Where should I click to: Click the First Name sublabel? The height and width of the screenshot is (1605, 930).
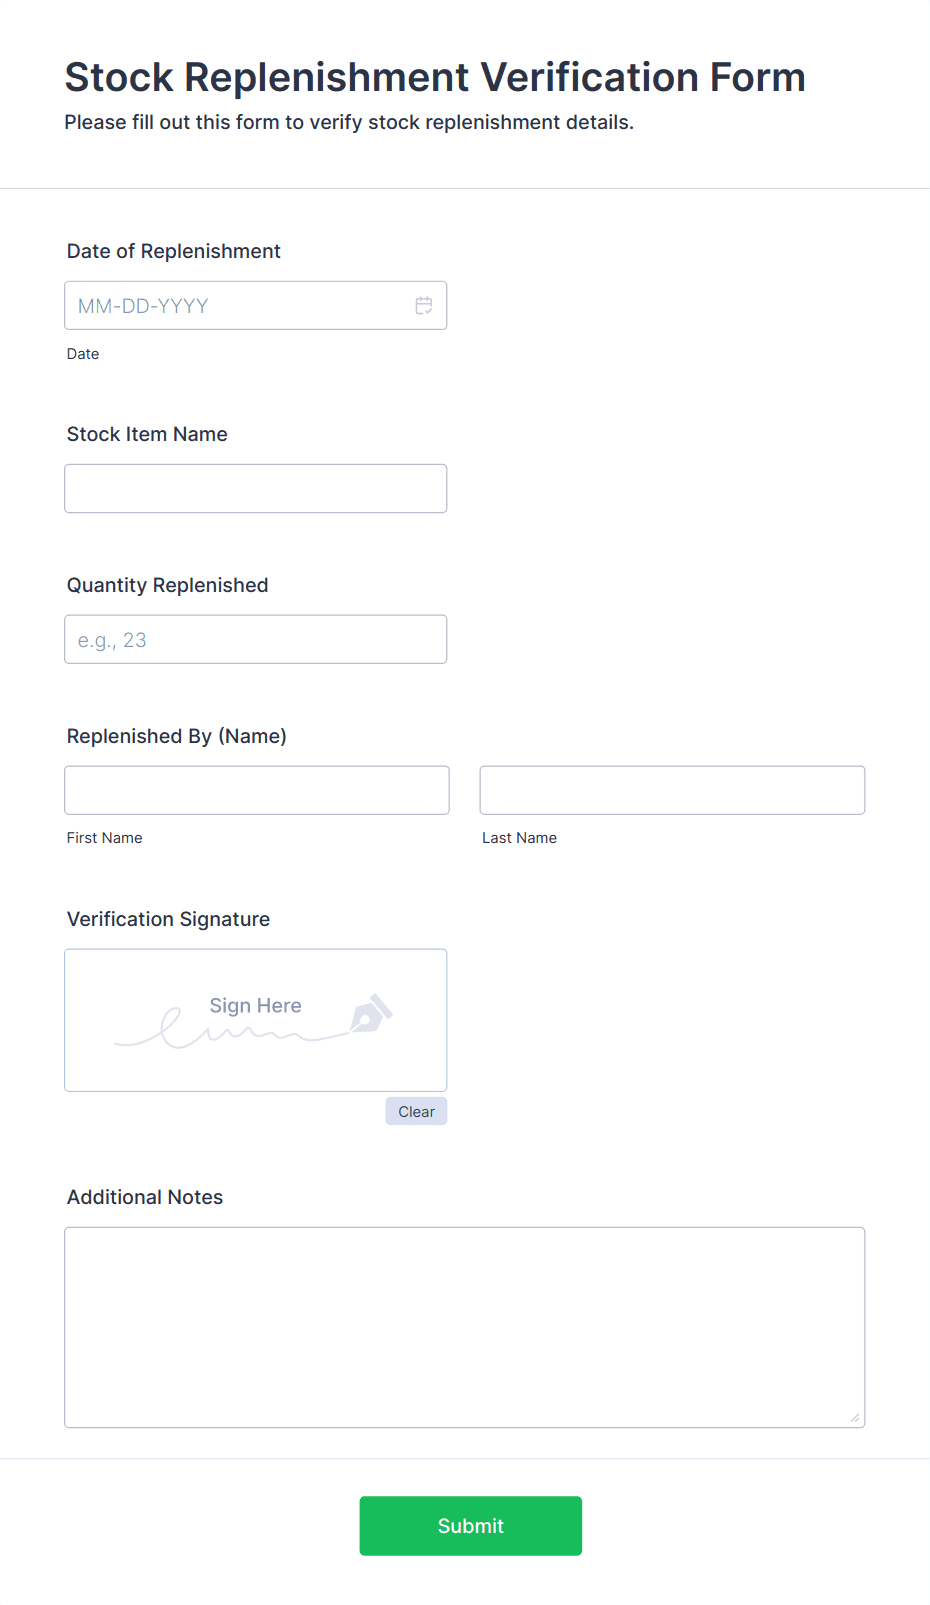[x=105, y=839]
